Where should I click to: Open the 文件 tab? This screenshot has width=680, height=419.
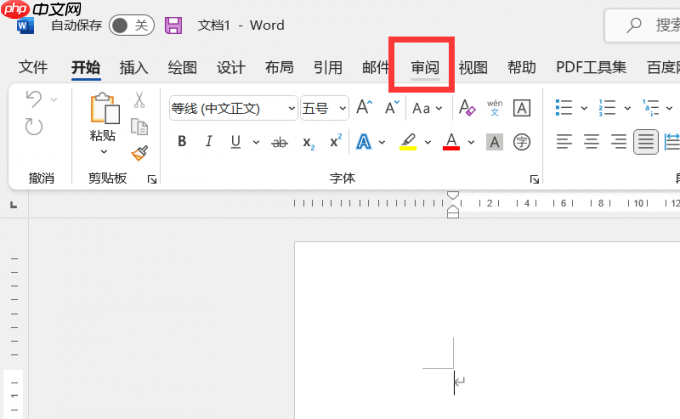click(33, 67)
